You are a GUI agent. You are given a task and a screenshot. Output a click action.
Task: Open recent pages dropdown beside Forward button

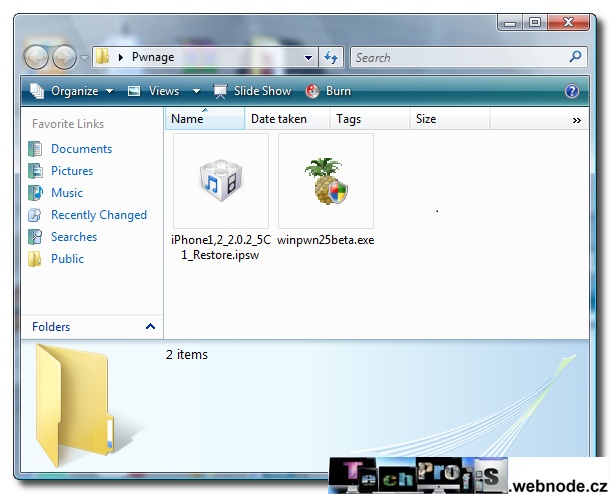[84, 58]
